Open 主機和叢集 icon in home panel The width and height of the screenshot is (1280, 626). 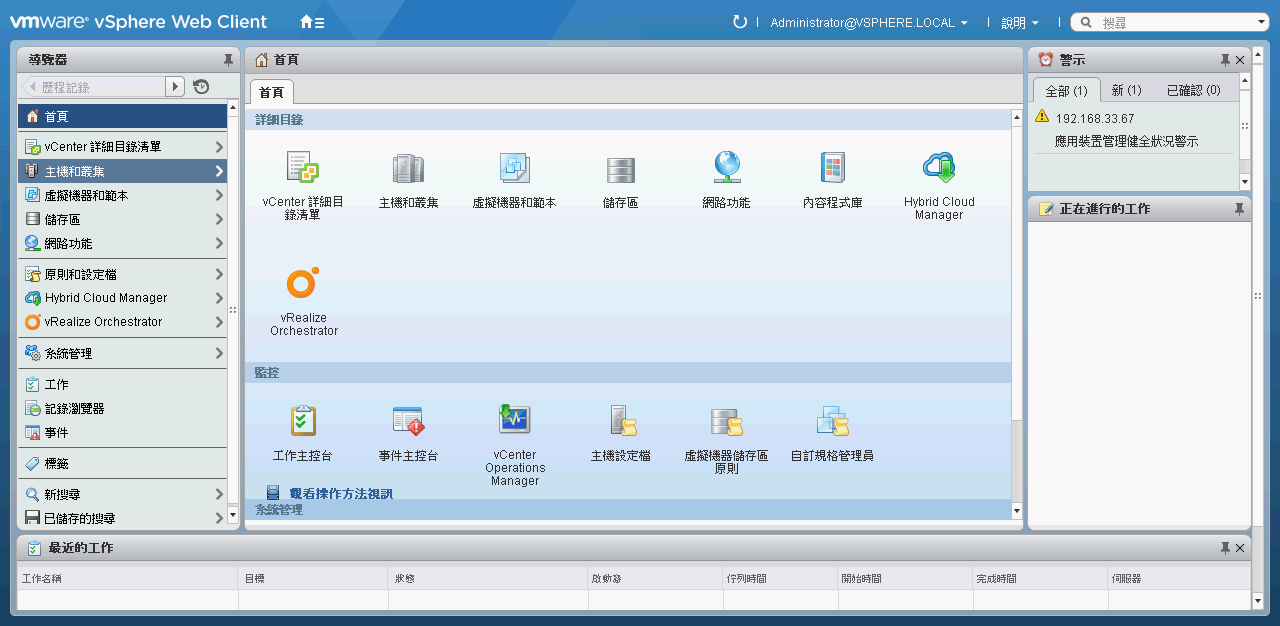pos(408,168)
